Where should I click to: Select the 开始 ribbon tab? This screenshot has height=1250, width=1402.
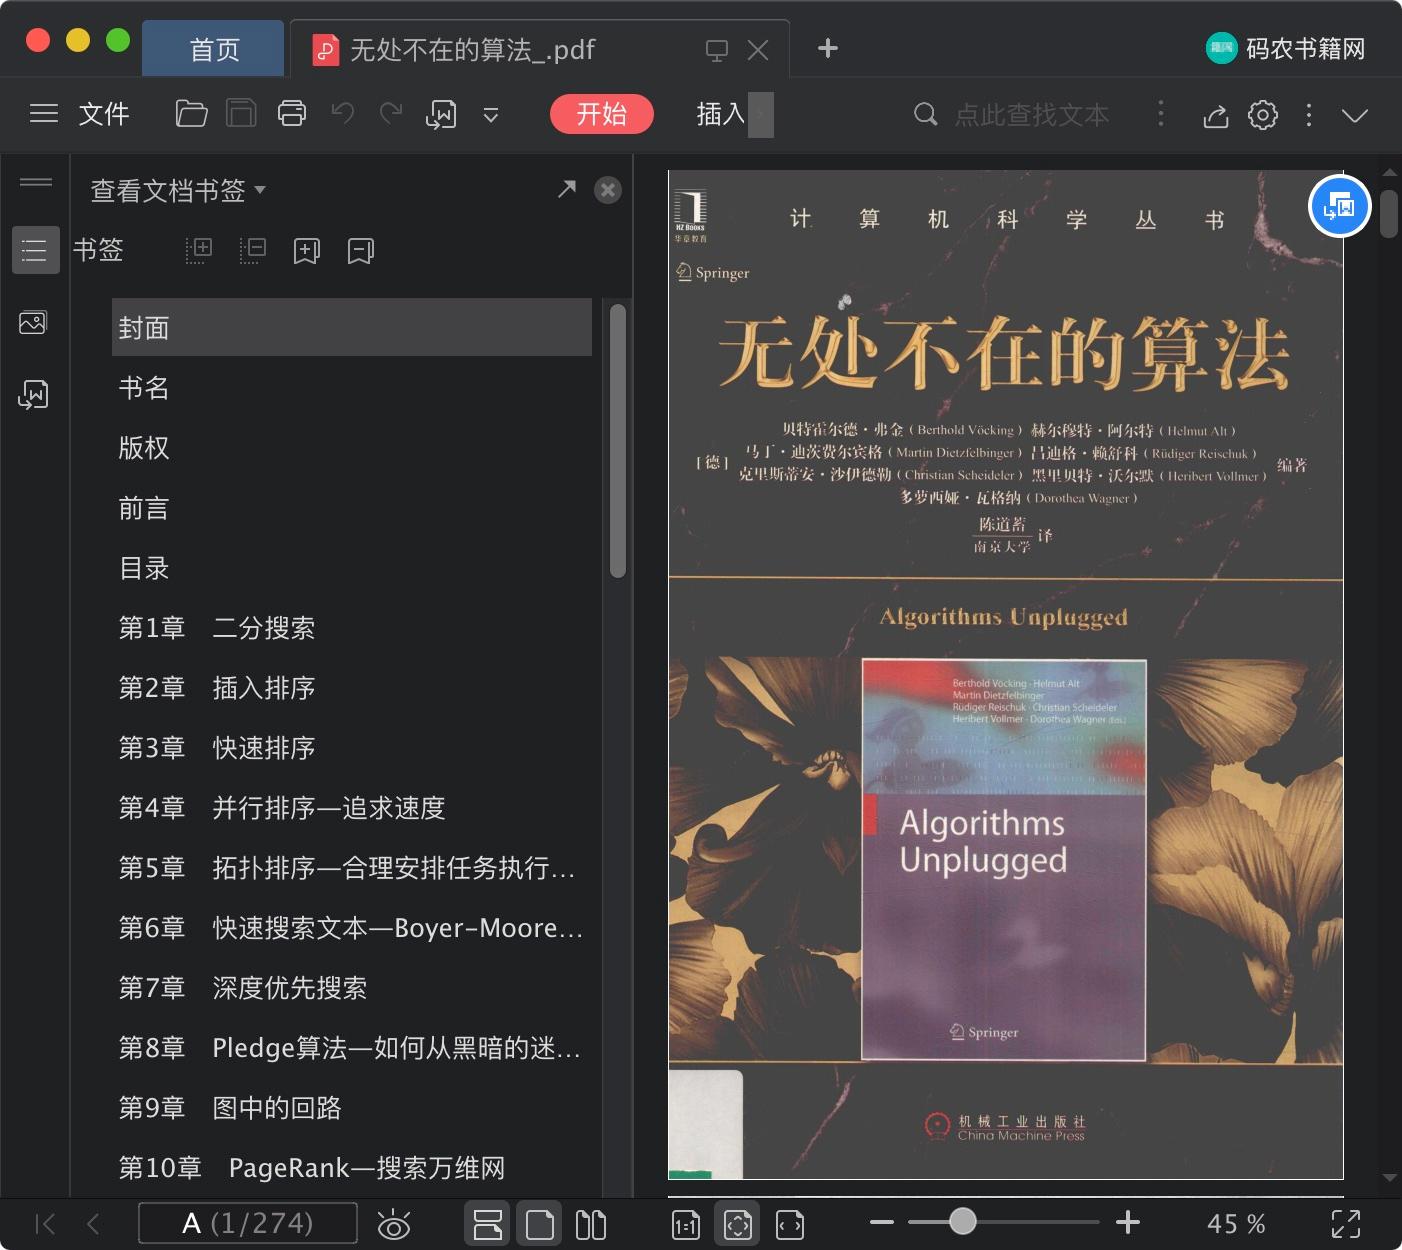click(x=602, y=114)
